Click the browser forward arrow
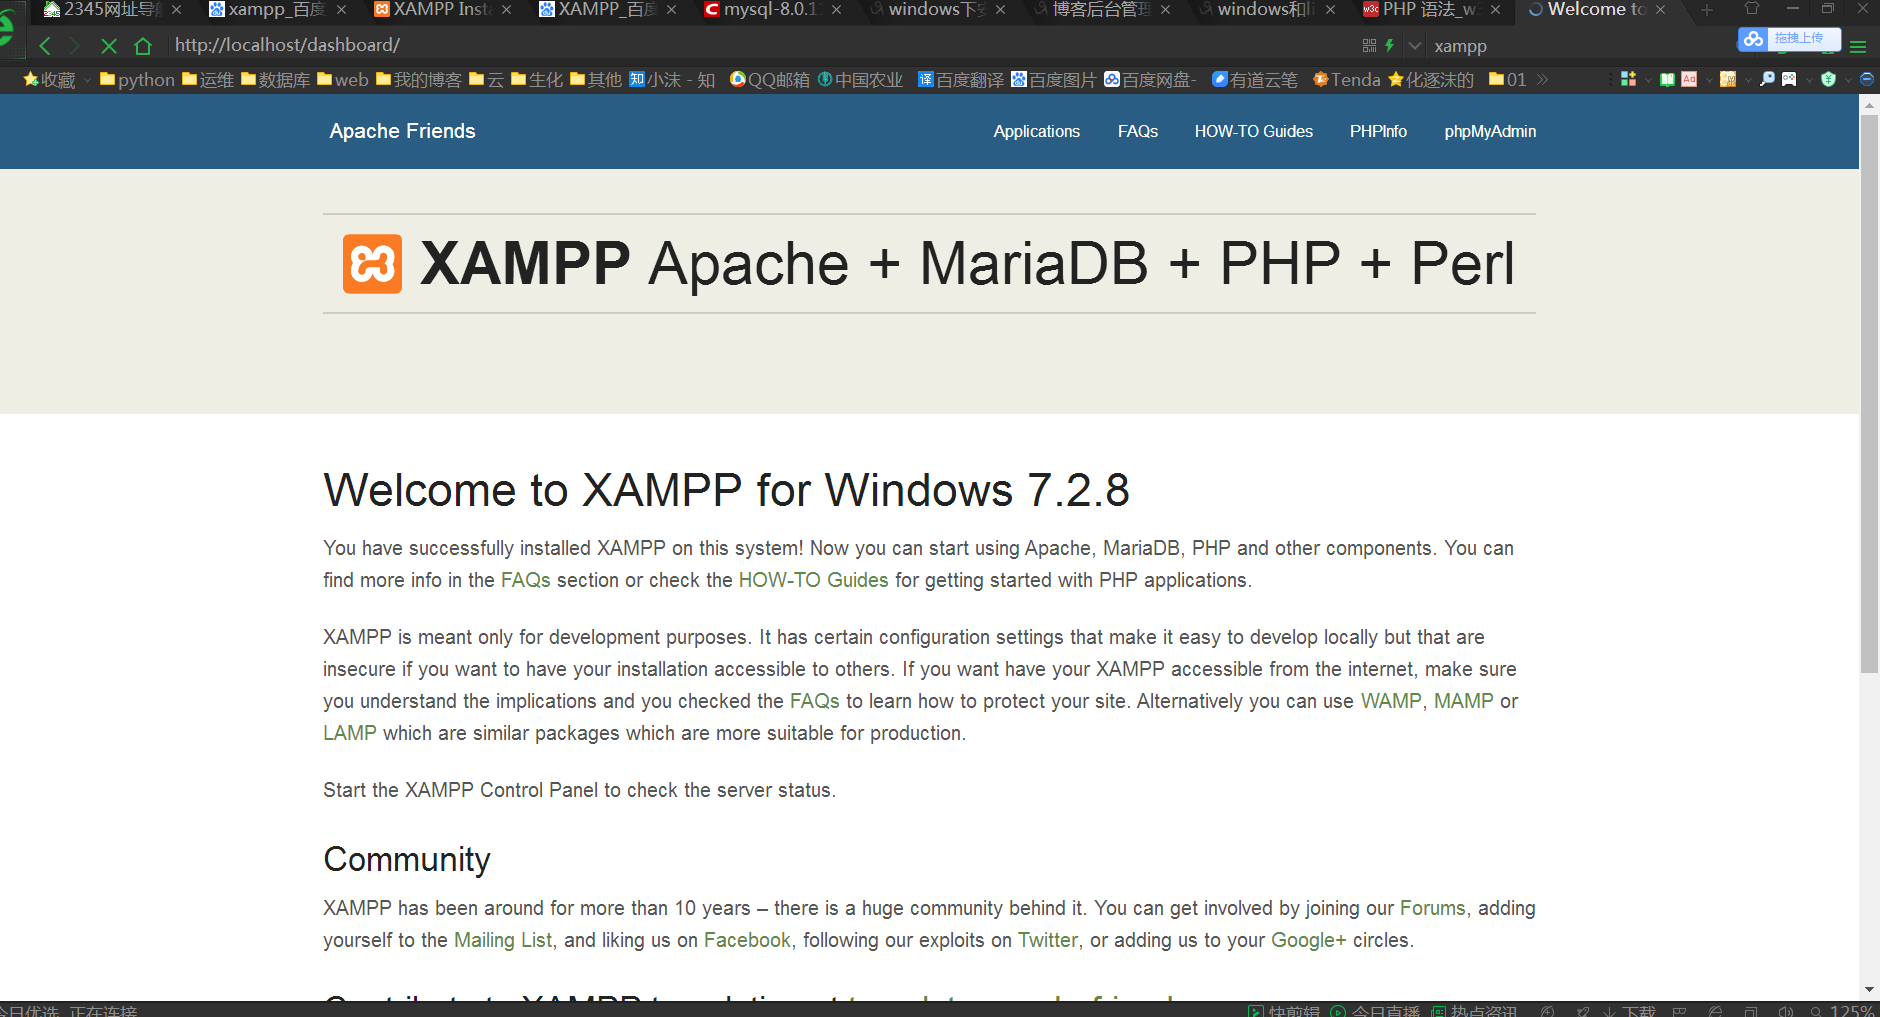Screen dimensions: 1880x1017 pos(75,46)
